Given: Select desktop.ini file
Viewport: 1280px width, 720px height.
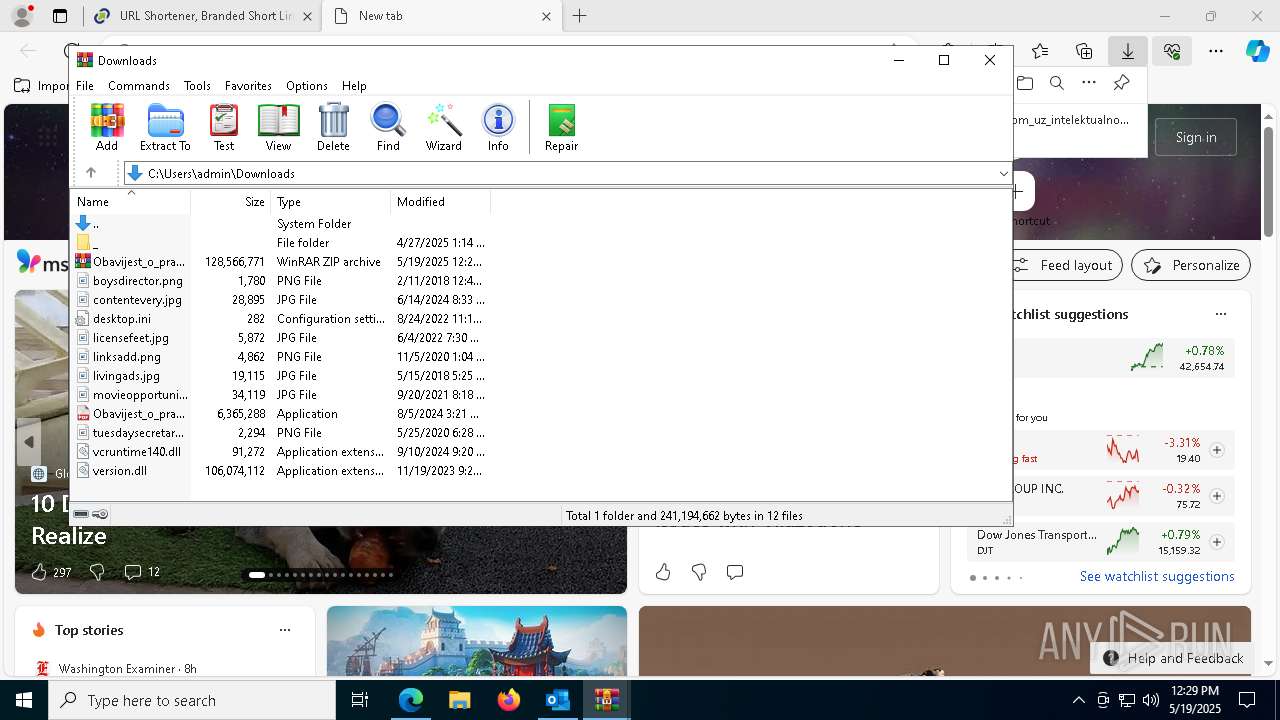Looking at the screenshot, I should pyautogui.click(x=281, y=319).
